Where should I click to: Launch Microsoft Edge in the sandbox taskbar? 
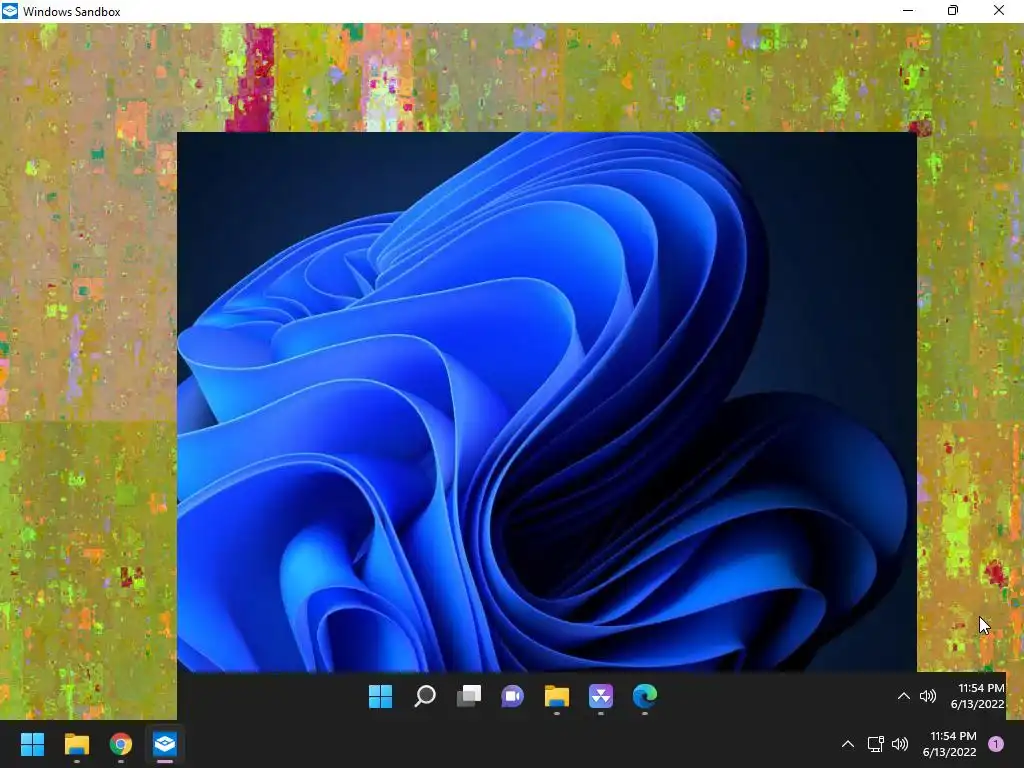coord(645,696)
